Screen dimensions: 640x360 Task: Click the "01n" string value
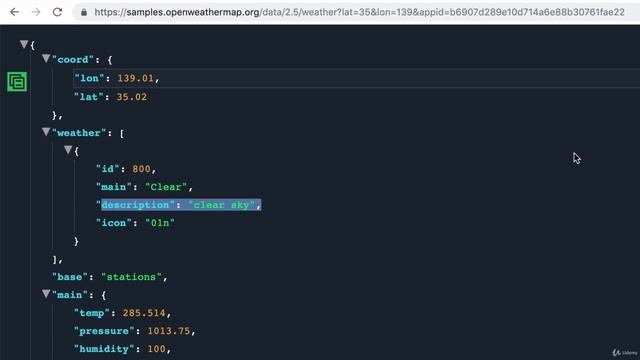tap(160, 223)
